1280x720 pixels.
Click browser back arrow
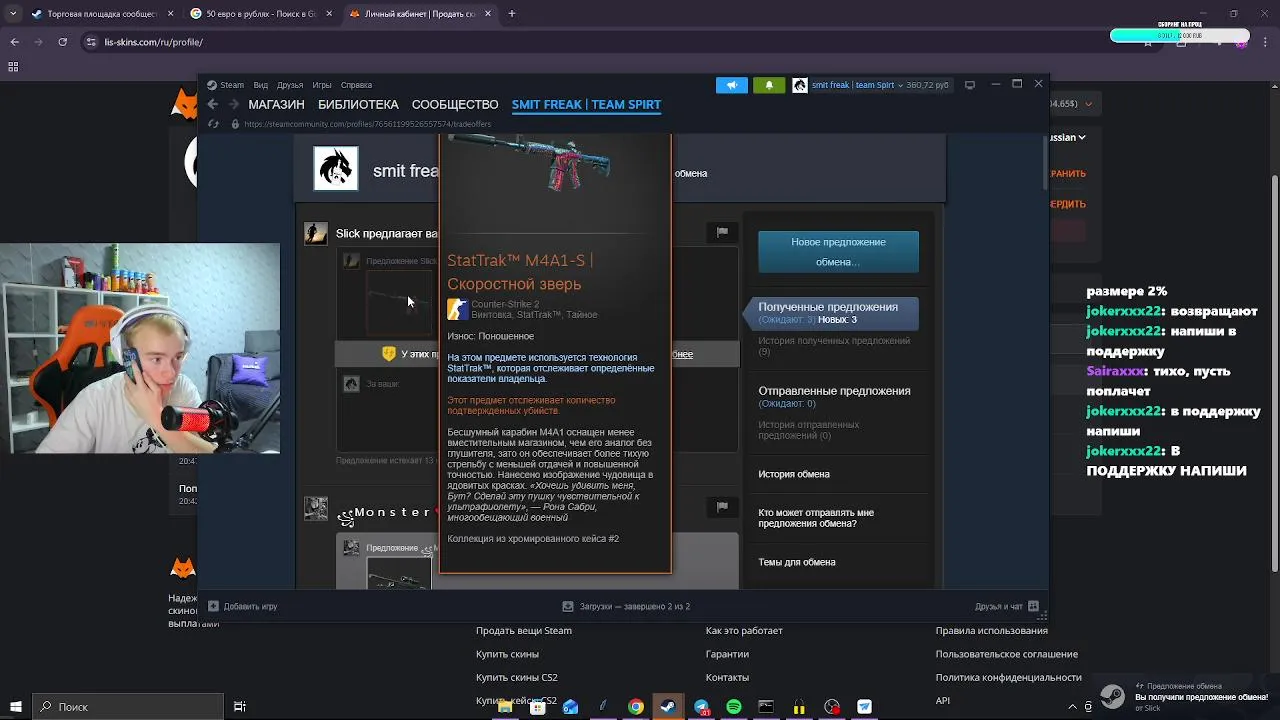click(15, 42)
